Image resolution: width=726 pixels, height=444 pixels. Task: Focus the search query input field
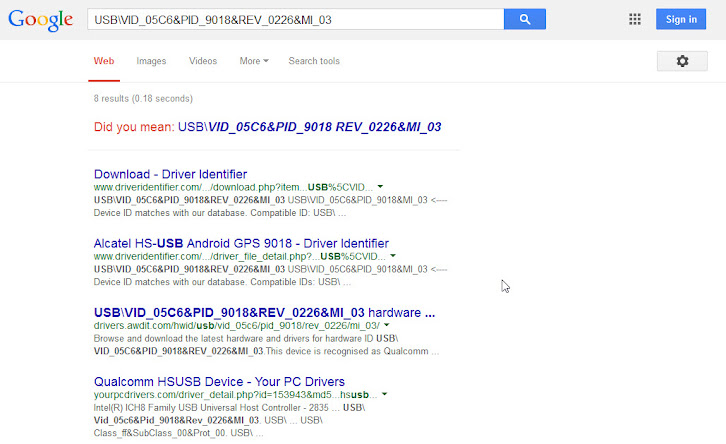295,19
